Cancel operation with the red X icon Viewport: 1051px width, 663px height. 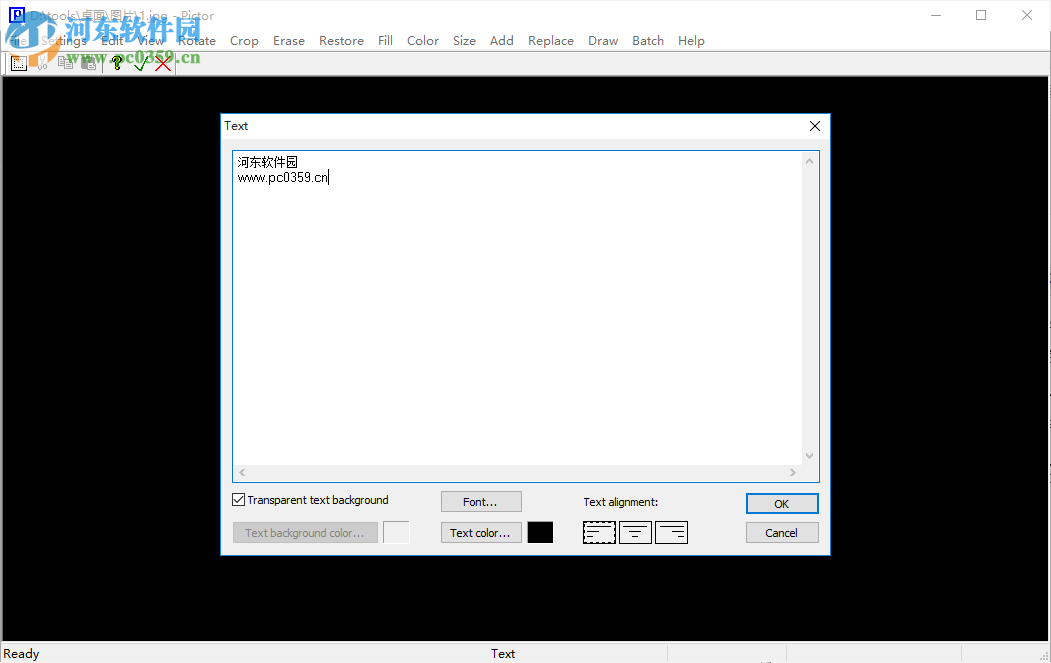163,62
